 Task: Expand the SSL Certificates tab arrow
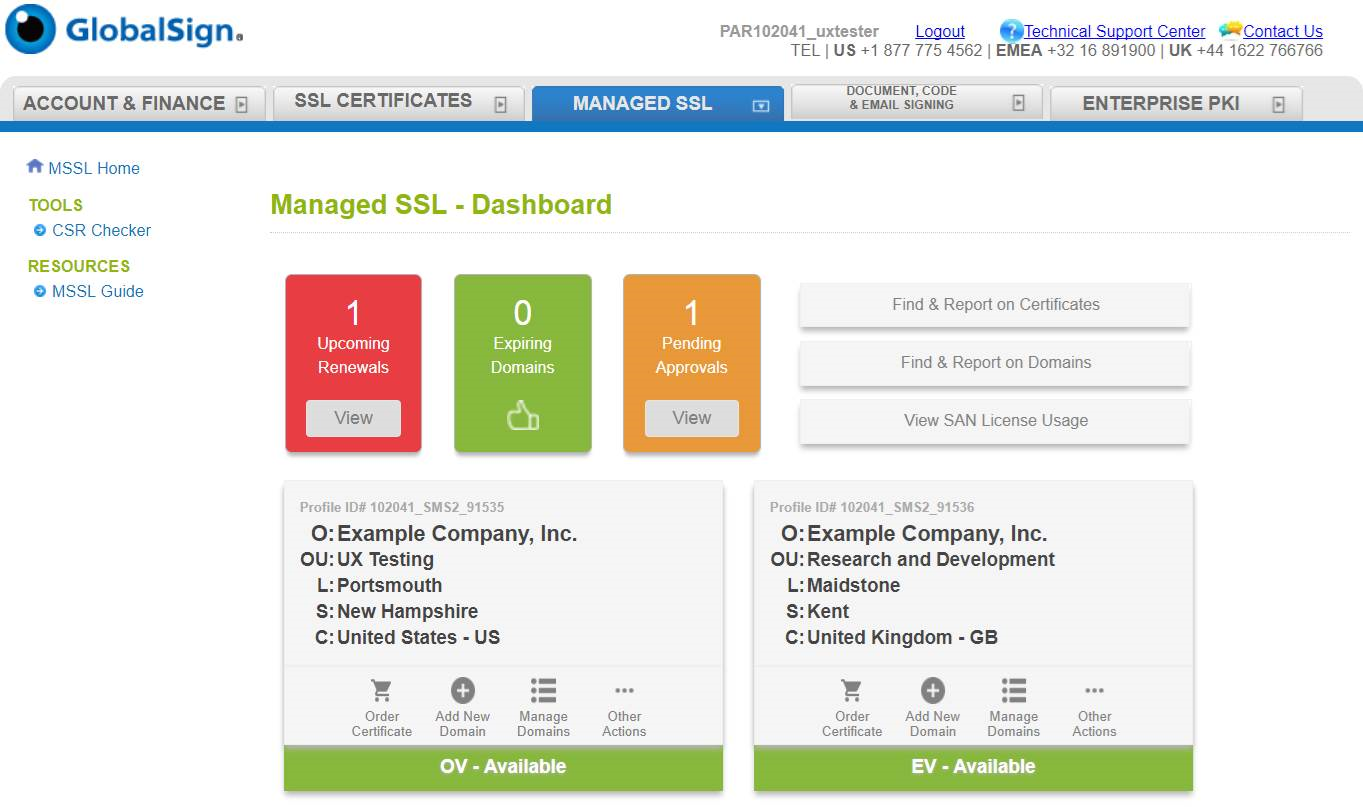coord(501,104)
